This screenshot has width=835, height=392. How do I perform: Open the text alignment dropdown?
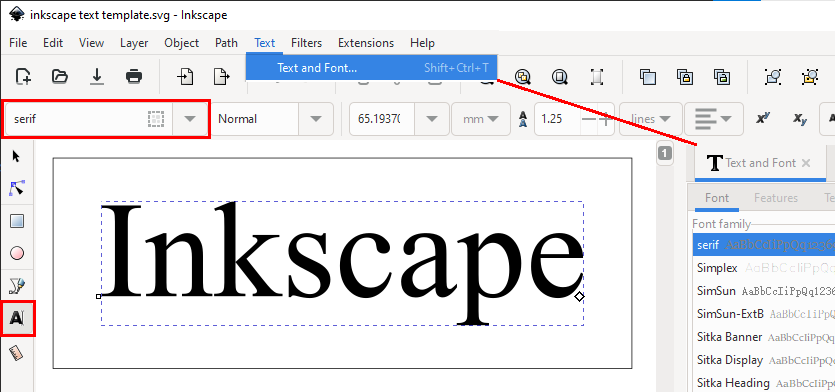(714, 119)
